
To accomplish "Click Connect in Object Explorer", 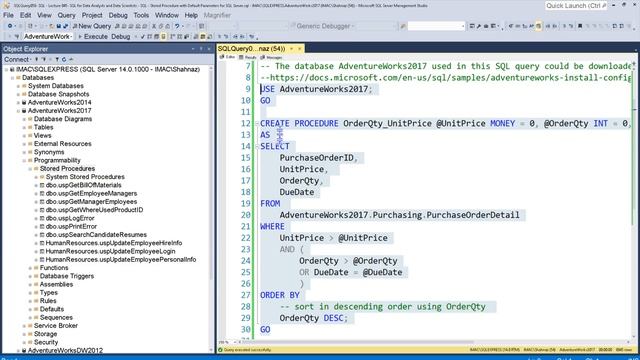I will 17,60.
